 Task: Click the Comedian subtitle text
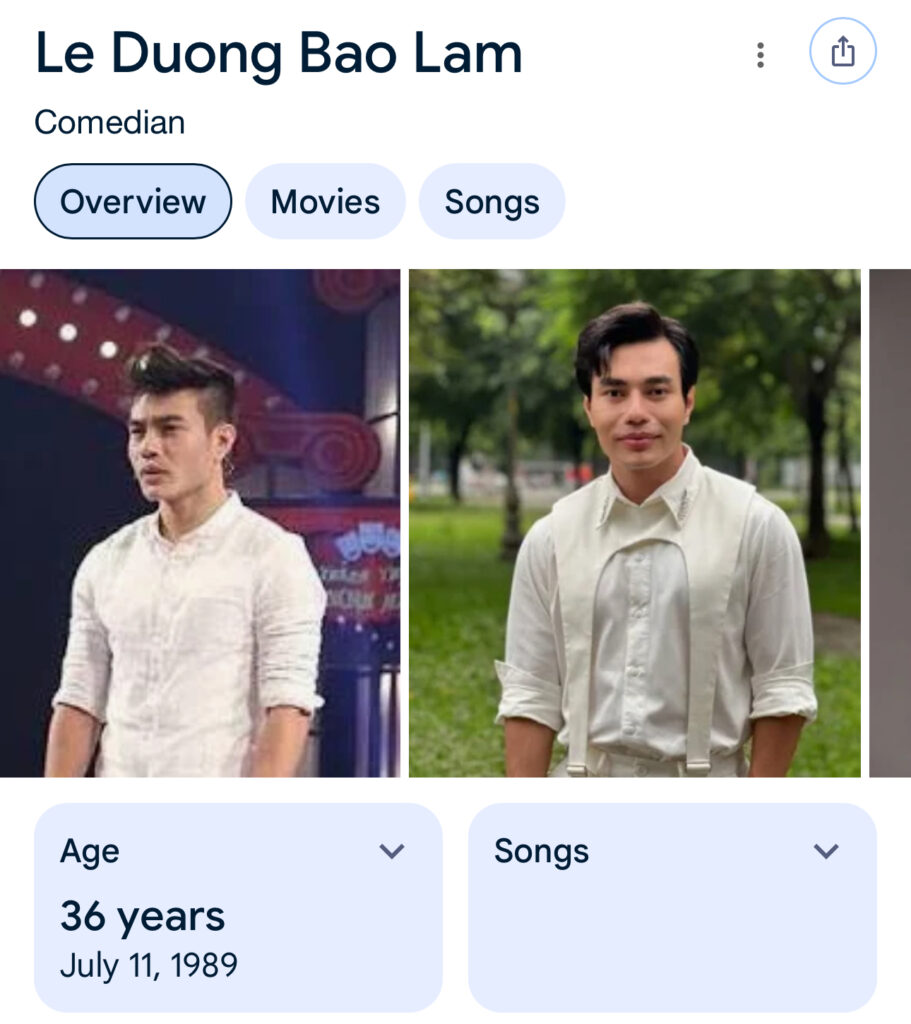pyautogui.click(x=110, y=123)
